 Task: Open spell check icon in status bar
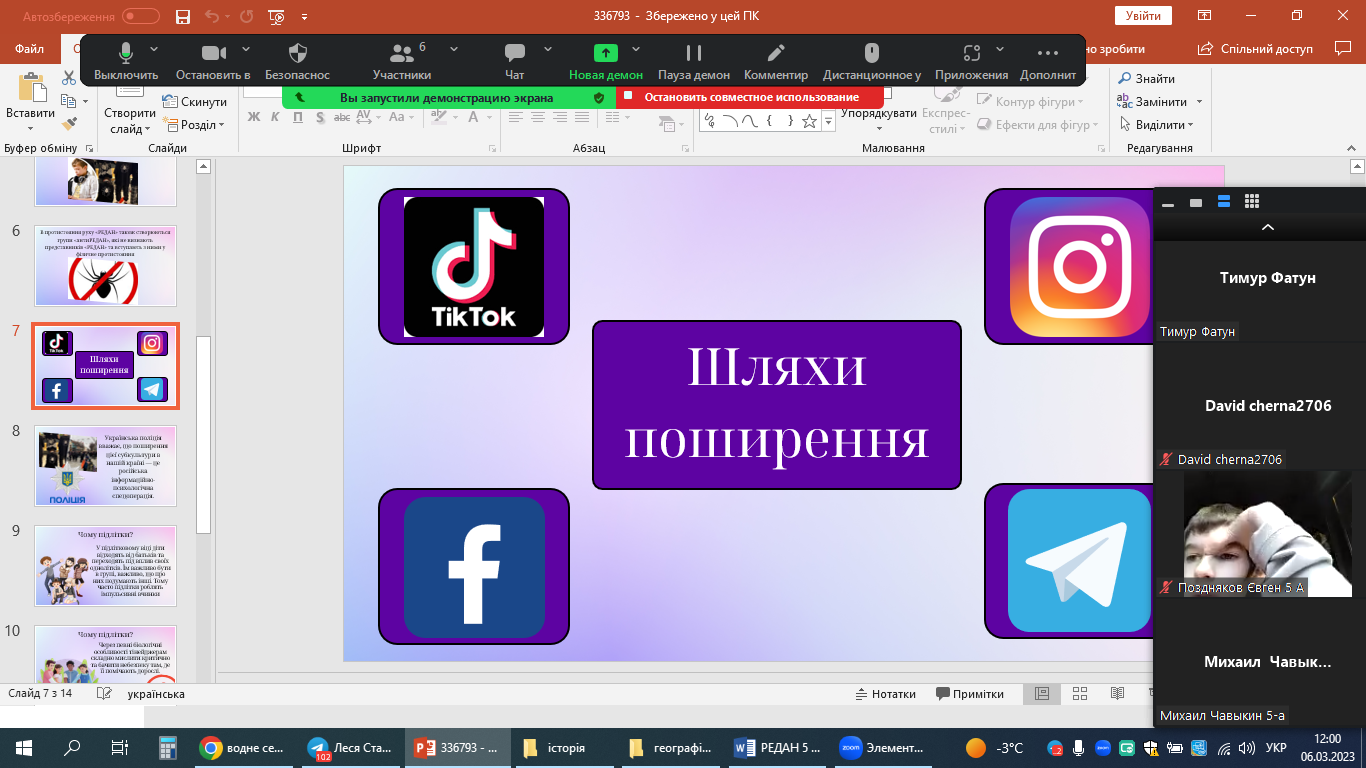pos(103,694)
